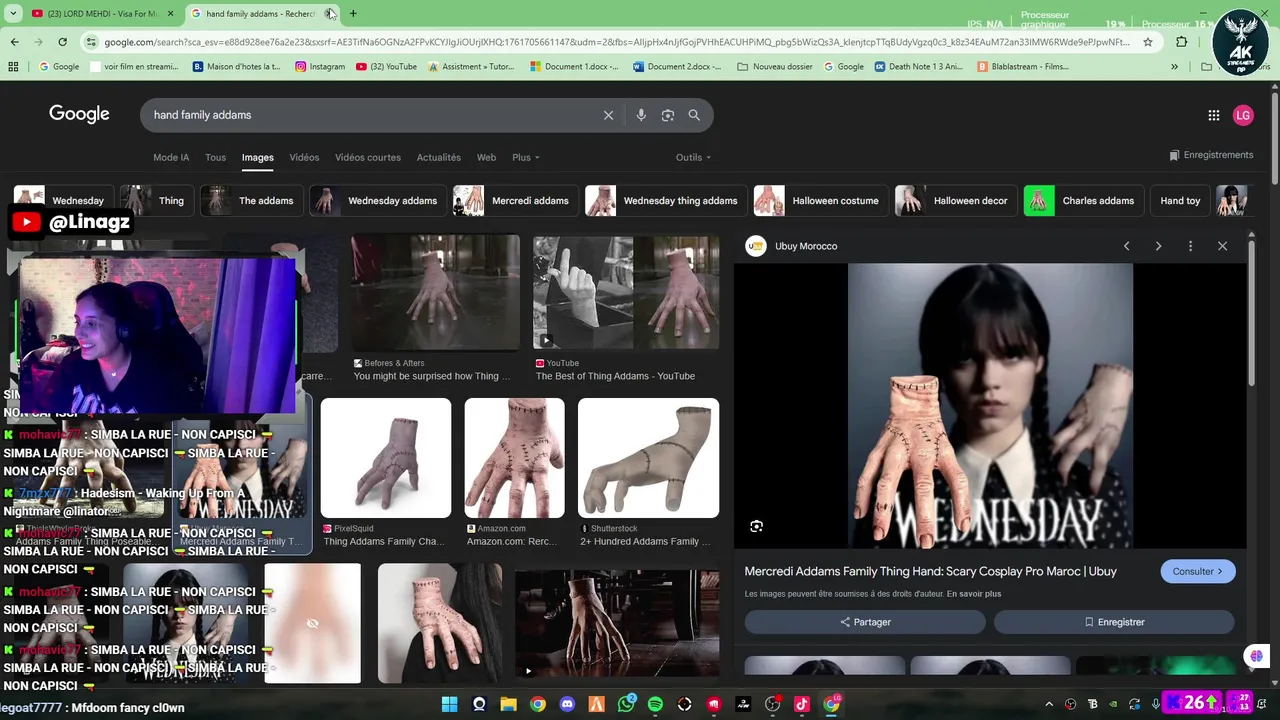Click the Enregistrer button

tap(1114, 622)
